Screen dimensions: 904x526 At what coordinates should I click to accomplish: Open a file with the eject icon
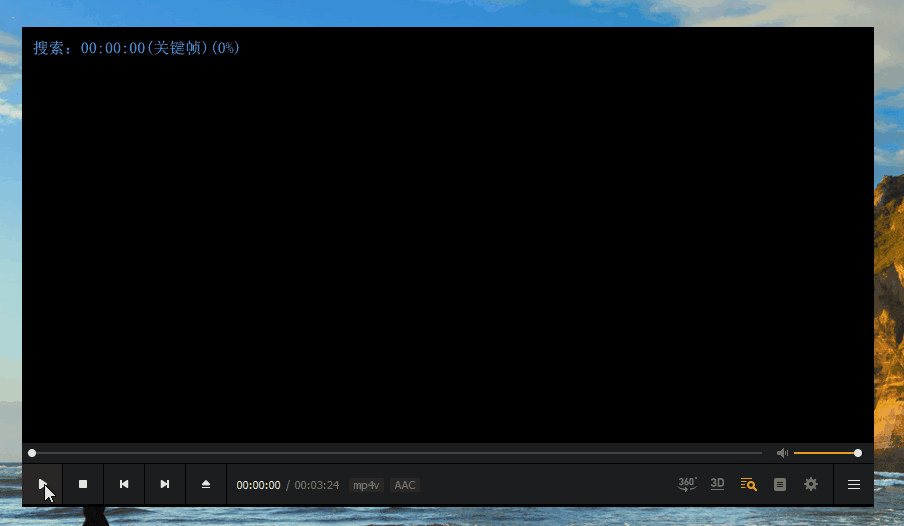[206, 484]
